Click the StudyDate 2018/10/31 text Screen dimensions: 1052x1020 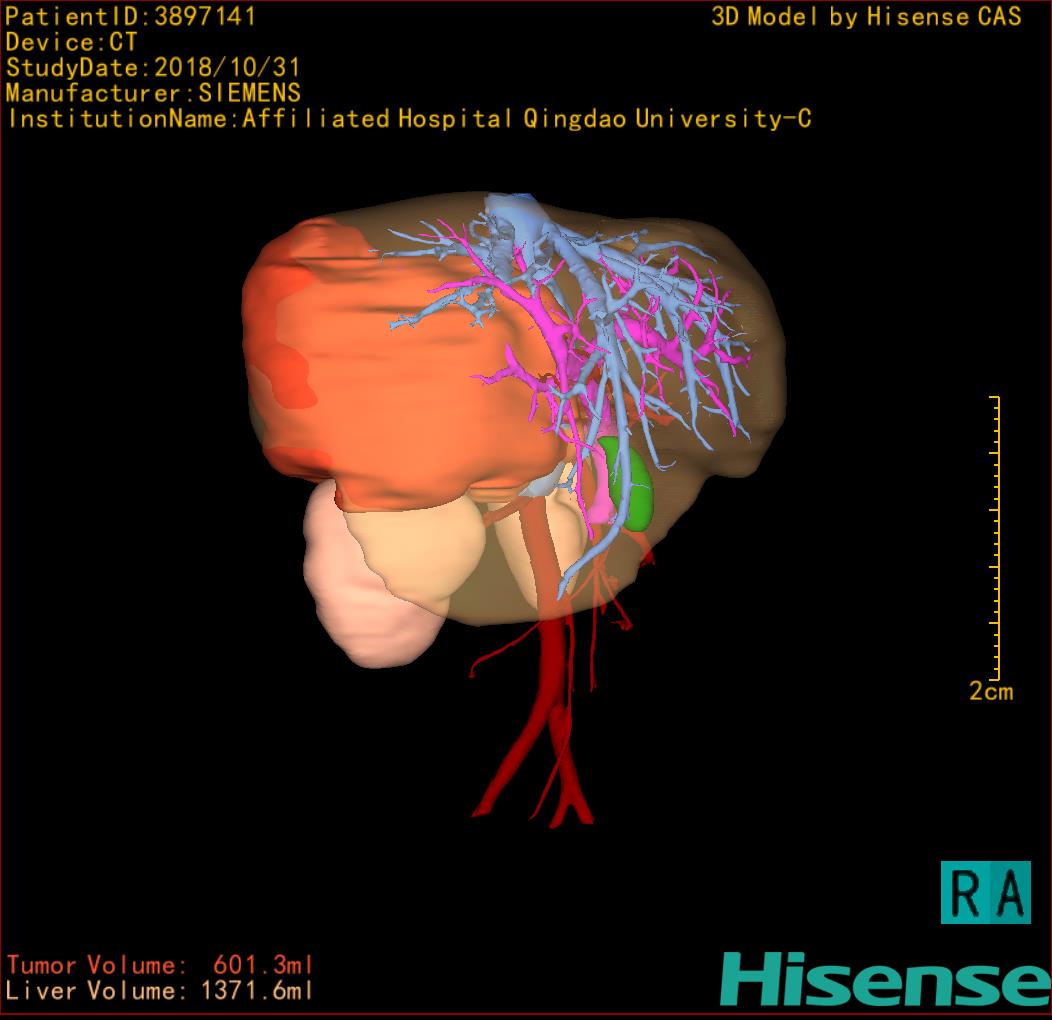click(x=153, y=68)
